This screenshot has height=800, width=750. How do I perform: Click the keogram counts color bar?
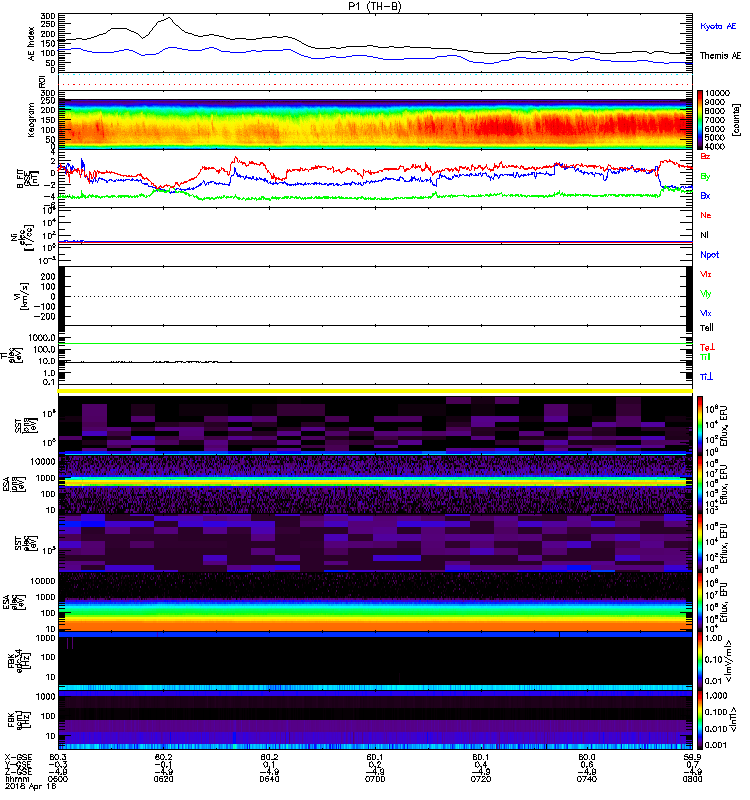pyautogui.click(x=700, y=120)
